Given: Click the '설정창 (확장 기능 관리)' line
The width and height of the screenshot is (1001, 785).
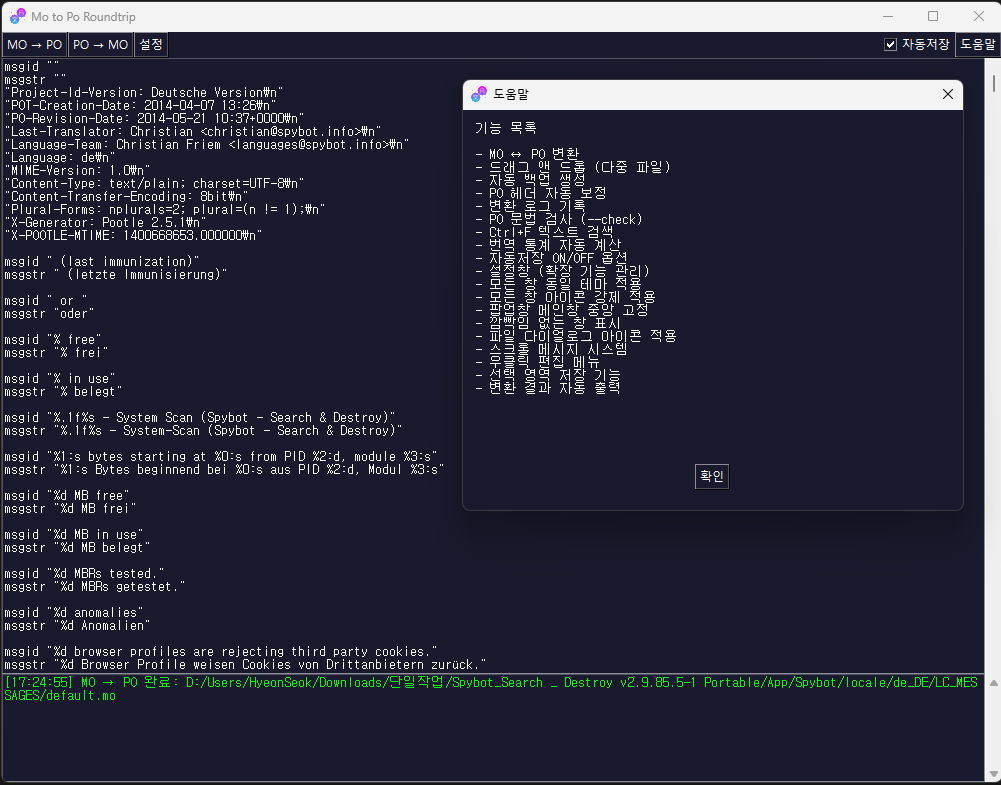Looking at the screenshot, I should [x=562, y=271].
